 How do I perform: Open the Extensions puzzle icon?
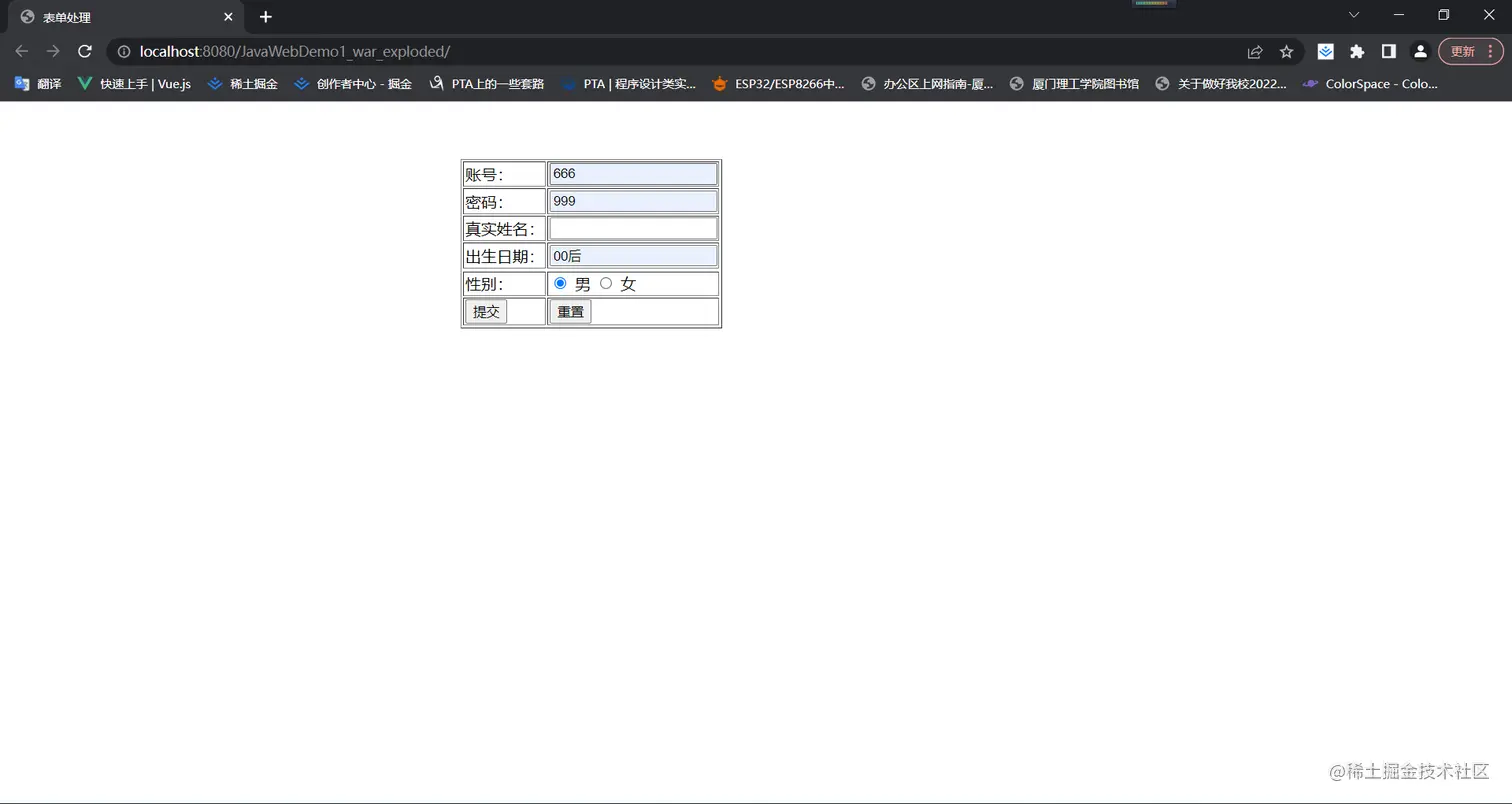pyautogui.click(x=1357, y=51)
